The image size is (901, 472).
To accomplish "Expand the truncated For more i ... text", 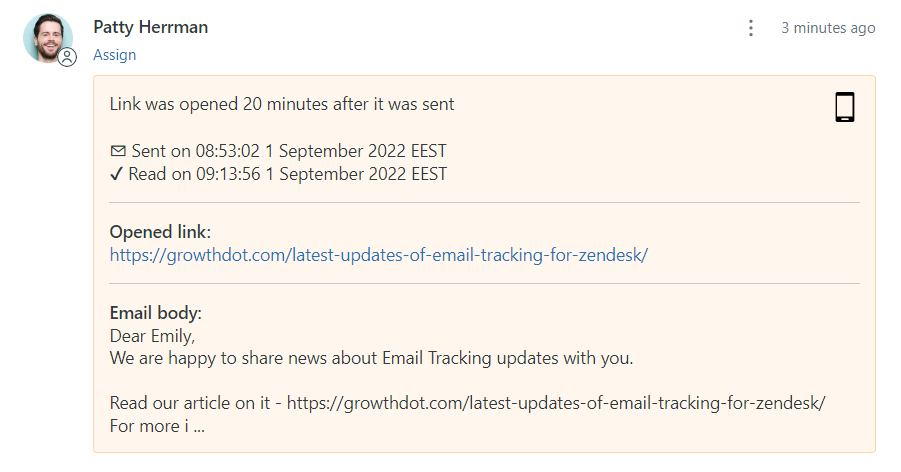I will coord(157,426).
